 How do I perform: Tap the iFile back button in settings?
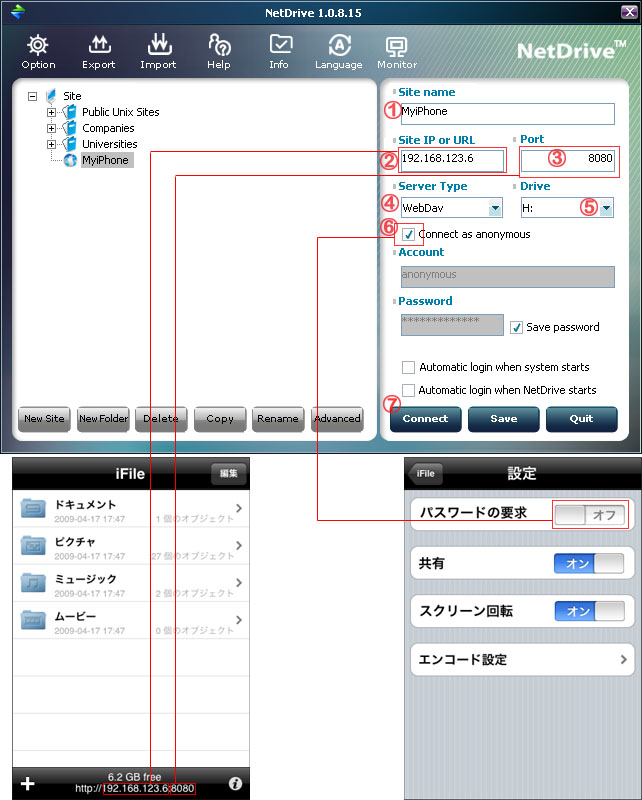click(425, 473)
